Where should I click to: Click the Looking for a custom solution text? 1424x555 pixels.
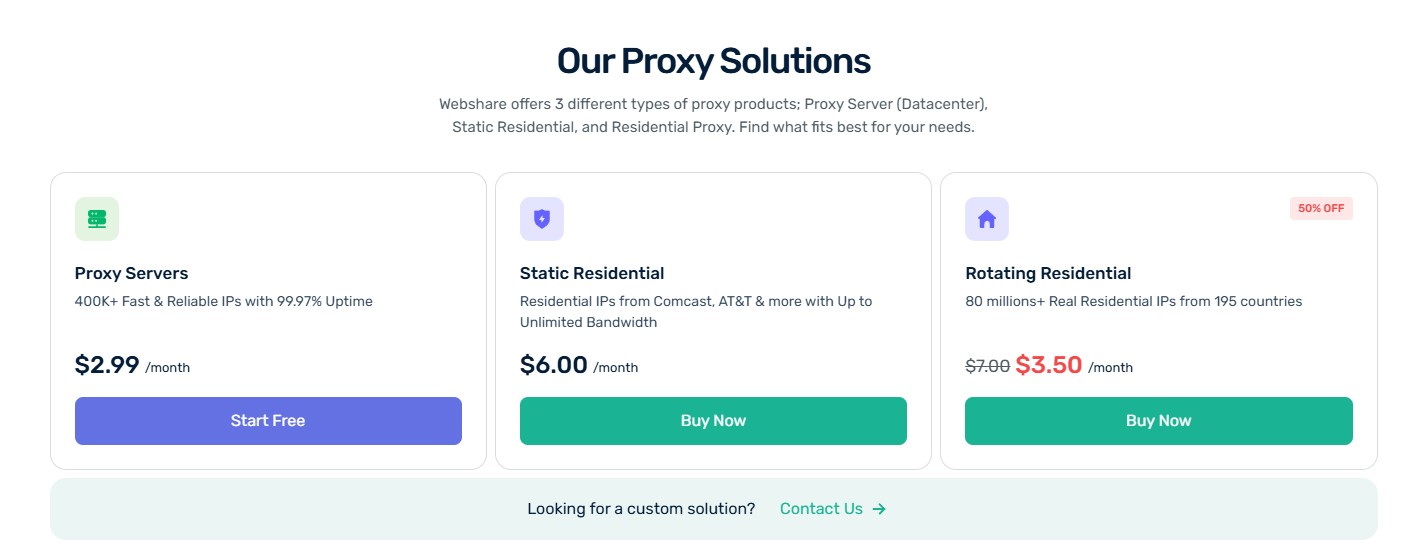(641, 509)
